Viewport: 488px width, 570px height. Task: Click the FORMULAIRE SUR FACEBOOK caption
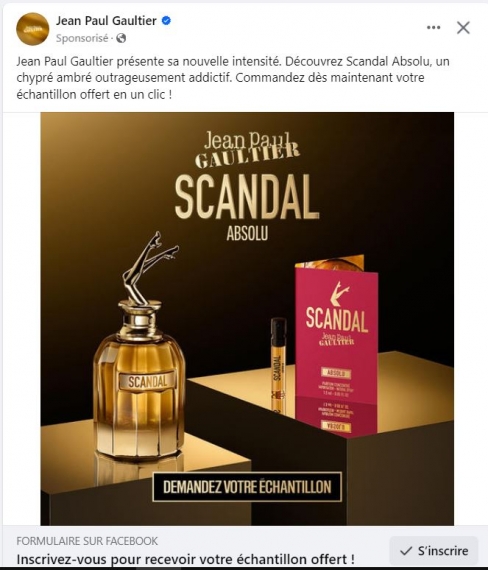pyautogui.click(x=87, y=541)
